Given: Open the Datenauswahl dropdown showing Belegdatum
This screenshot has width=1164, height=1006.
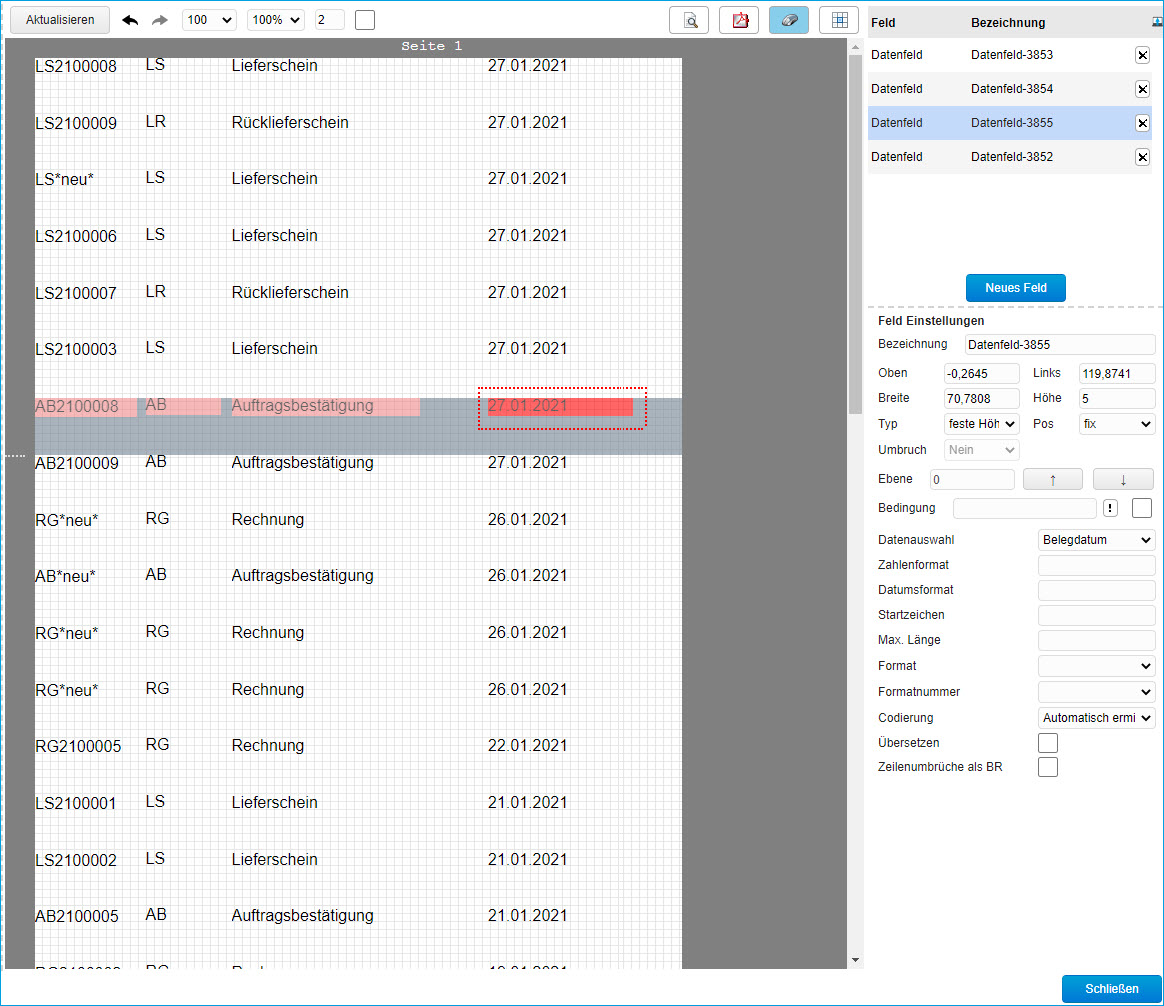Looking at the screenshot, I should click(1096, 540).
